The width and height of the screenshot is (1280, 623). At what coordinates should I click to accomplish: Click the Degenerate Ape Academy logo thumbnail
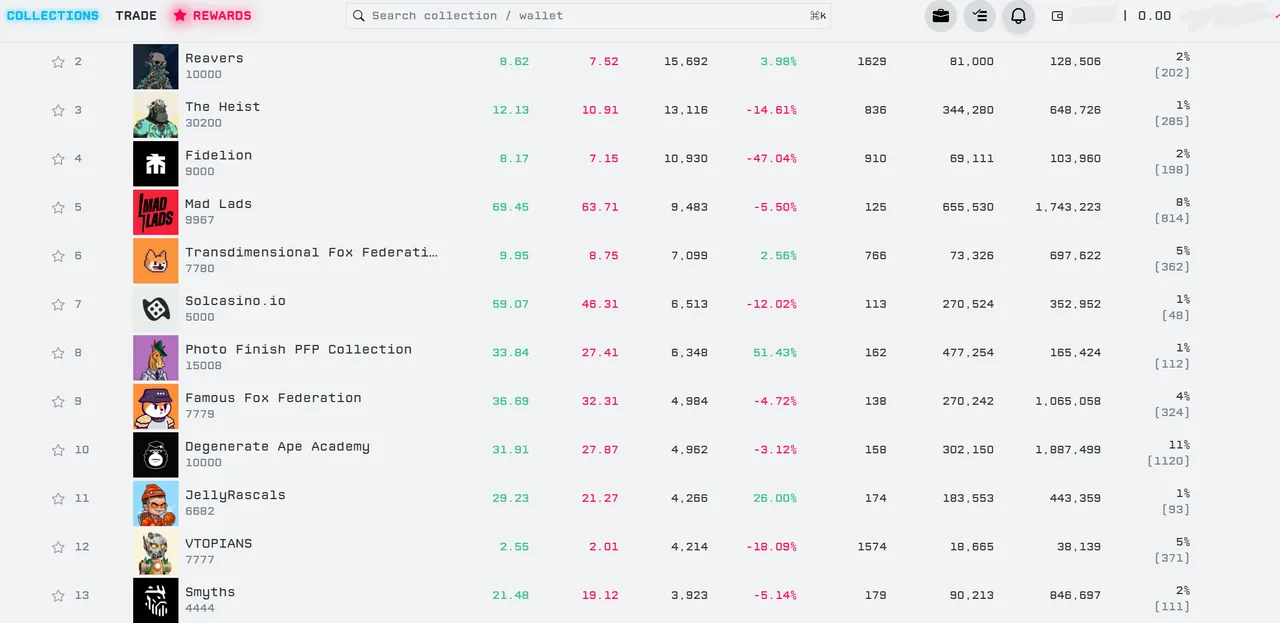[x=156, y=454]
